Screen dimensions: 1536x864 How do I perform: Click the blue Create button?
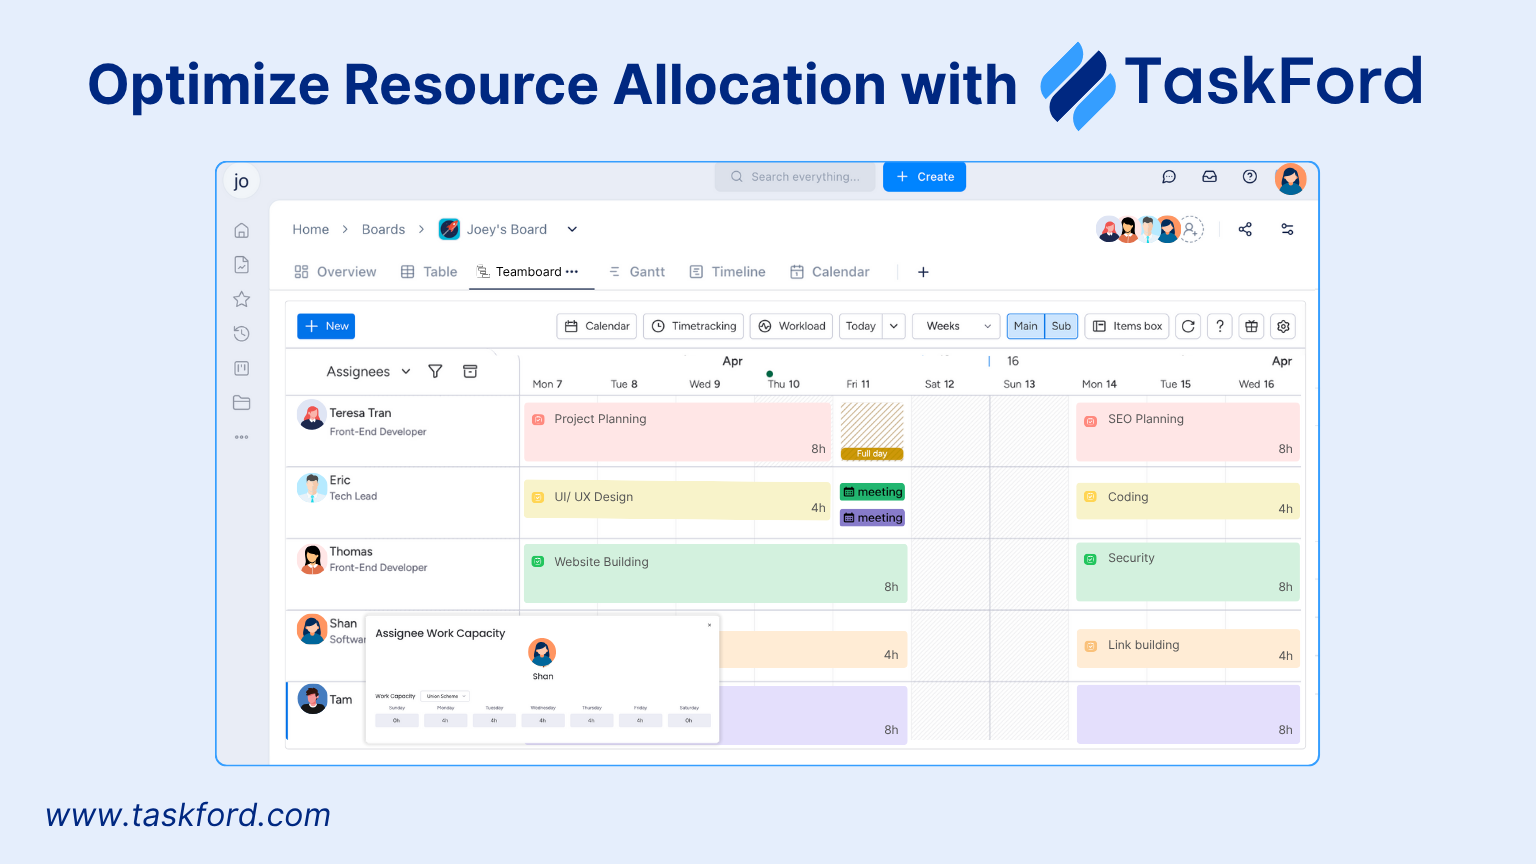[x=924, y=177]
